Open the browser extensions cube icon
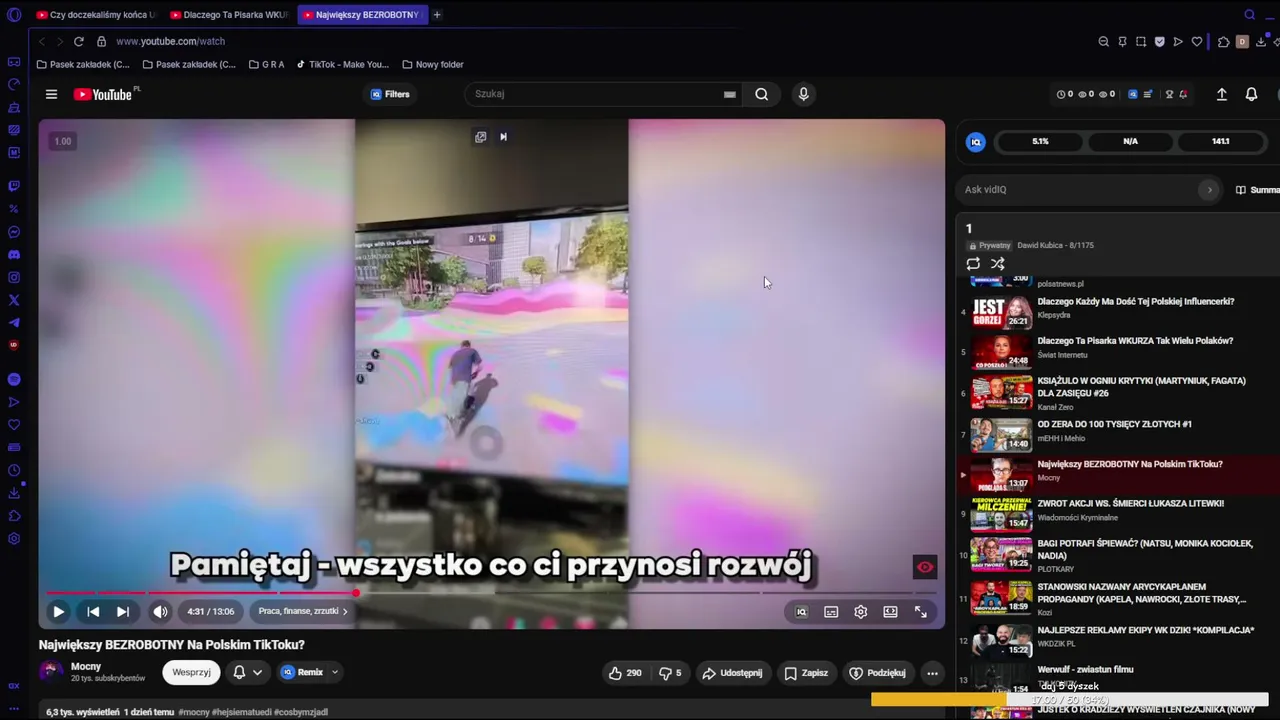Viewport: 1280px width, 720px height. click(x=1223, y=41)
